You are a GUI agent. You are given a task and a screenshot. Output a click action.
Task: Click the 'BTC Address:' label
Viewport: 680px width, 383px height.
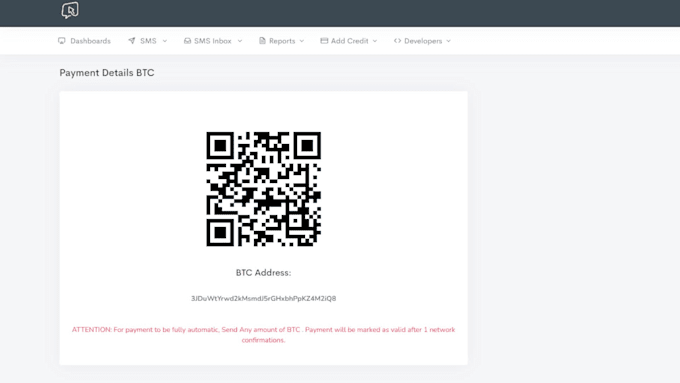(x=264, y=273)
